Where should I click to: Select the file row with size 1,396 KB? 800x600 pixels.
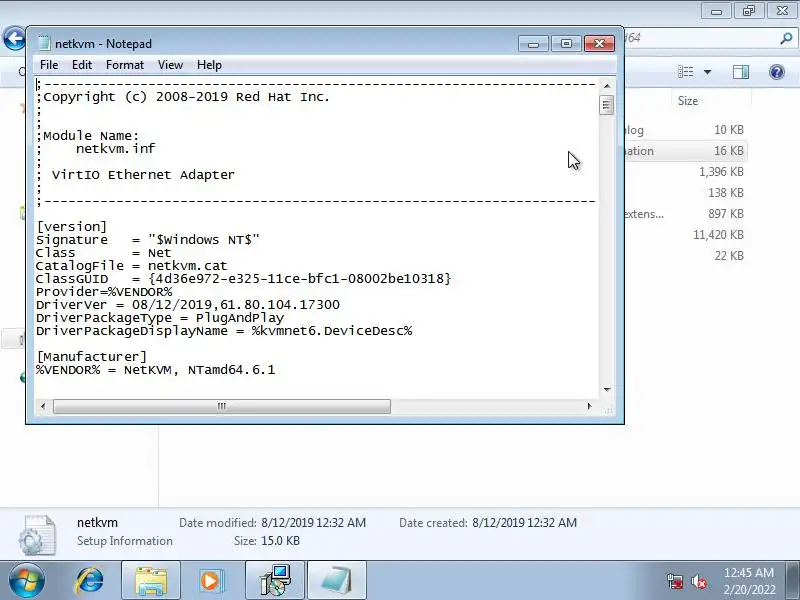click(x=685, y=172)
